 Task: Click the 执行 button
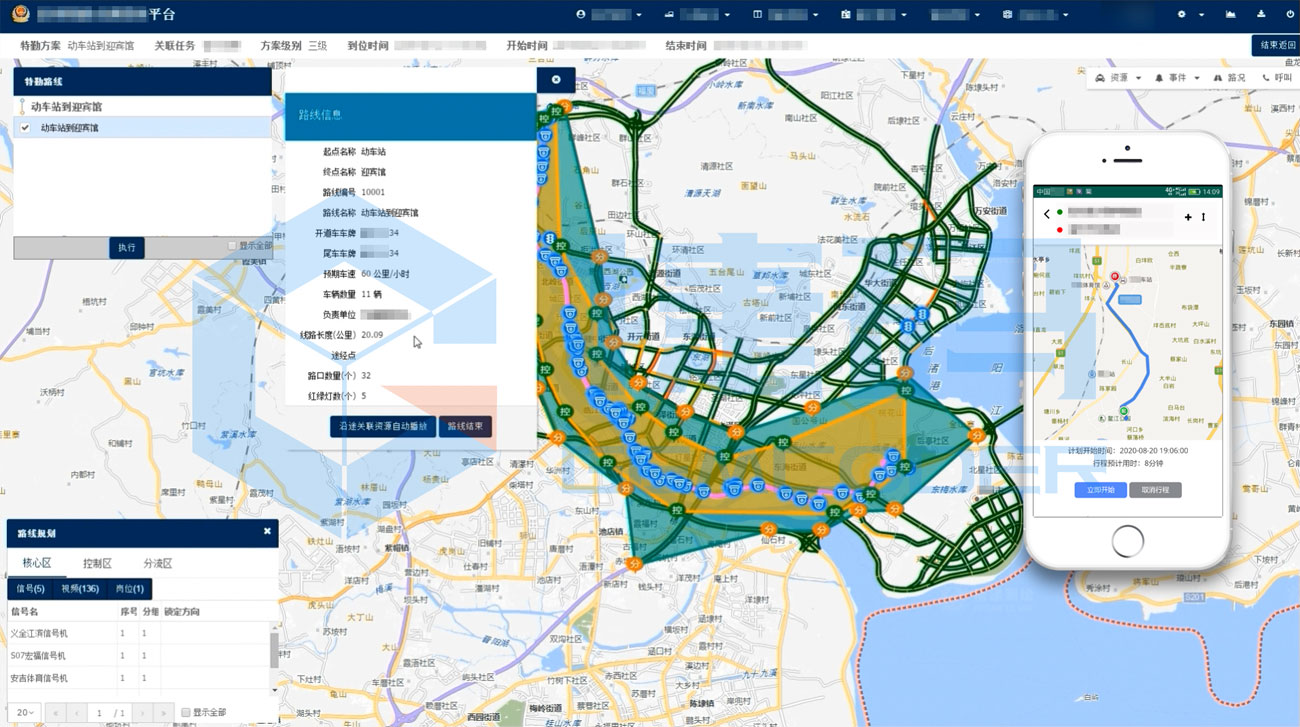[x=127, y=247]
